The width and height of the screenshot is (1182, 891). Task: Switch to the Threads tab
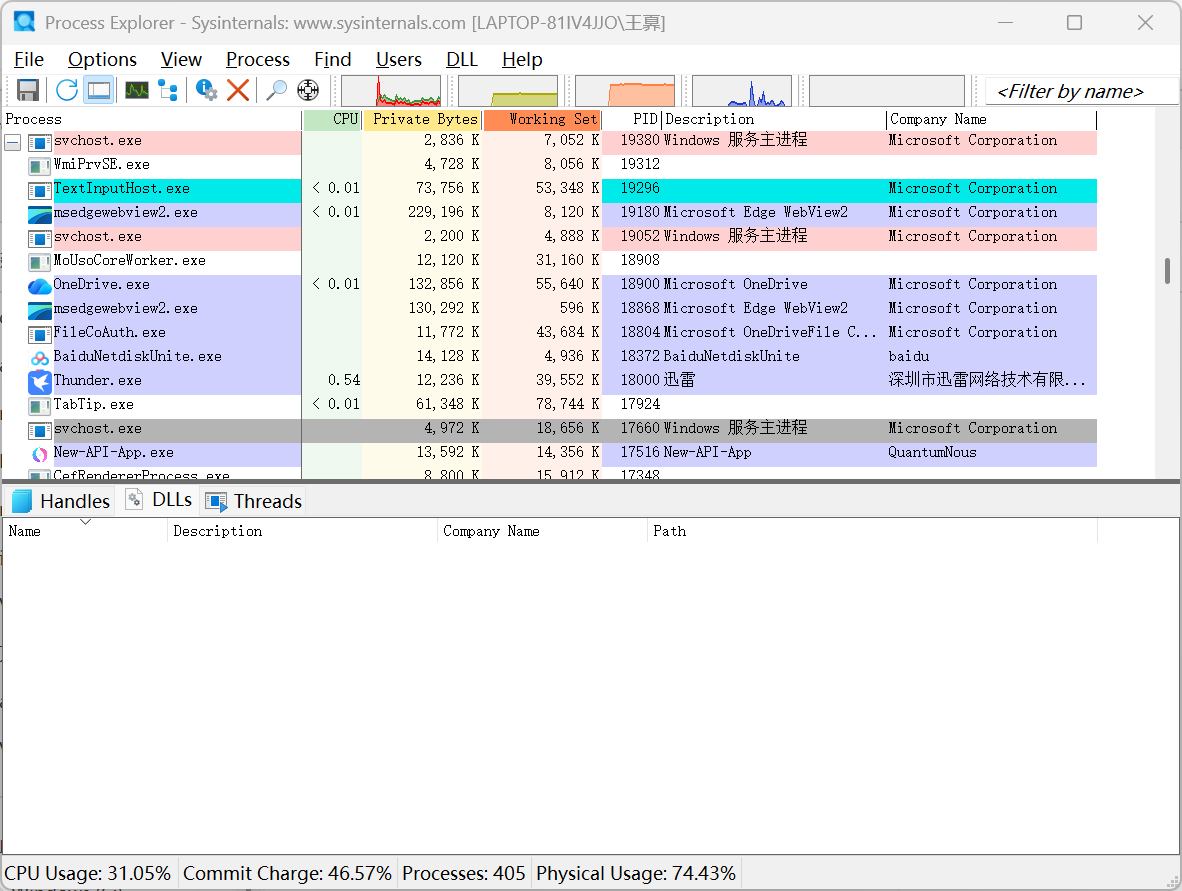(254, 501)
